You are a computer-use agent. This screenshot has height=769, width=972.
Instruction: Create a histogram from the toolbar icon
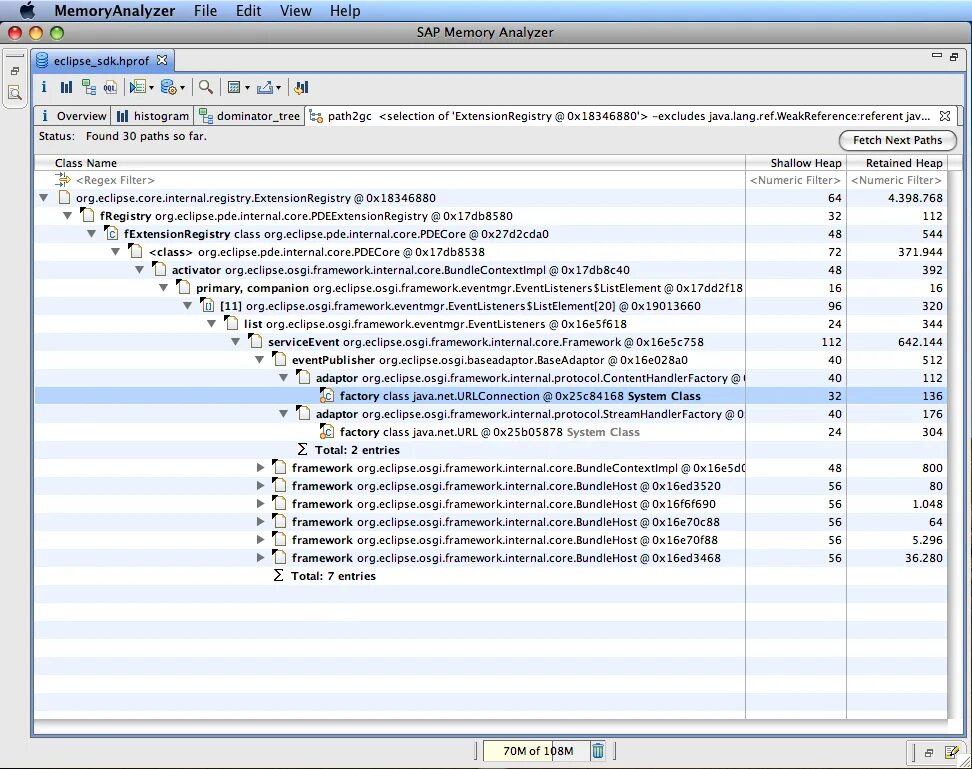[66, 87]
